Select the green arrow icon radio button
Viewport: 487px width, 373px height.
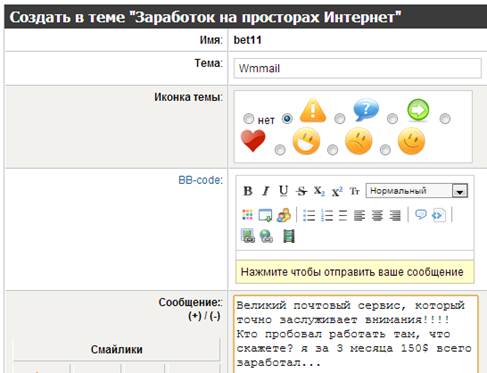(x=392, y=119)
